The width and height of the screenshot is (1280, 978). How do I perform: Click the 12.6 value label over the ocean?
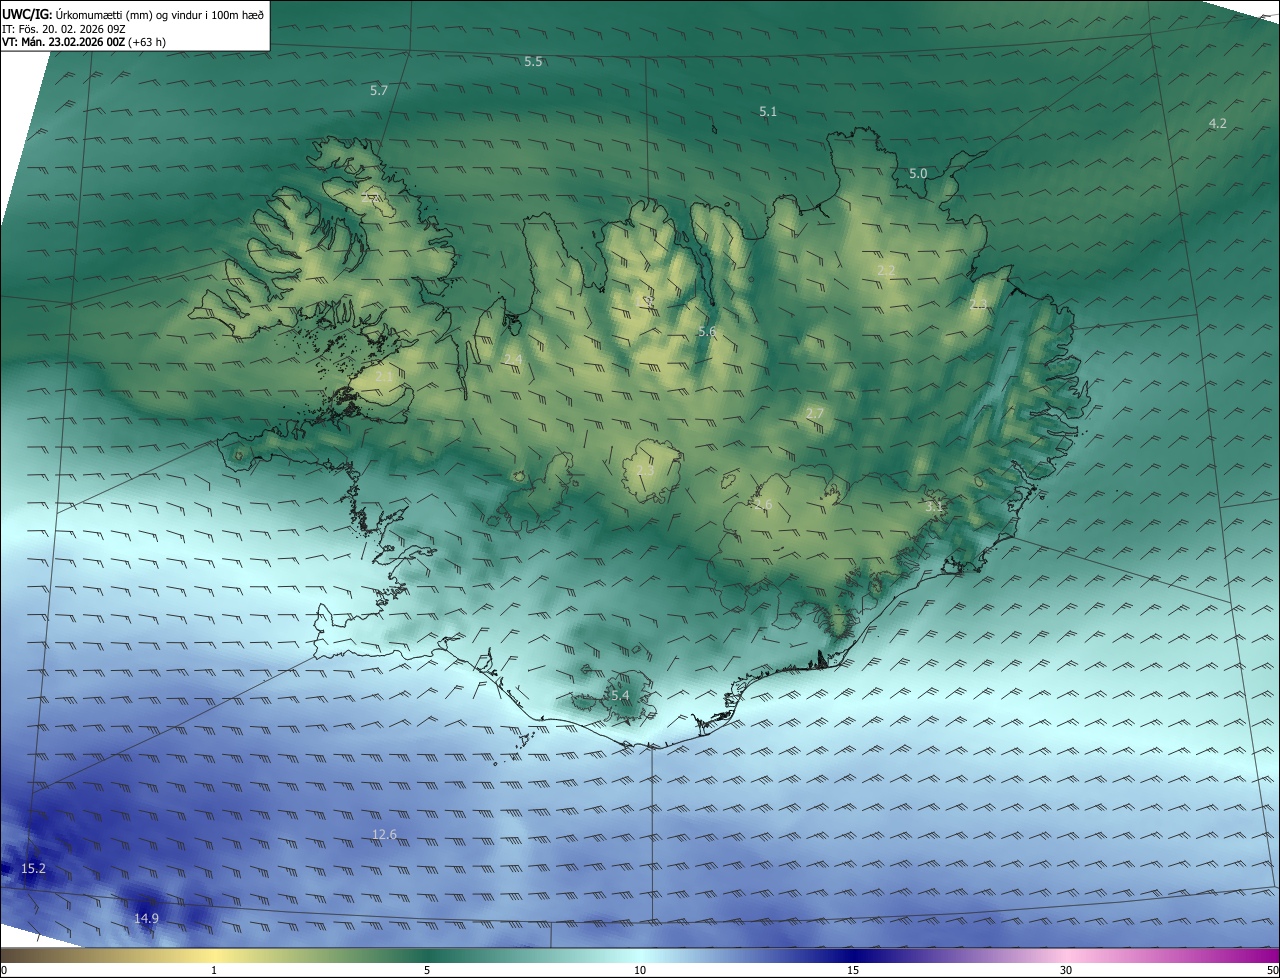384,834
